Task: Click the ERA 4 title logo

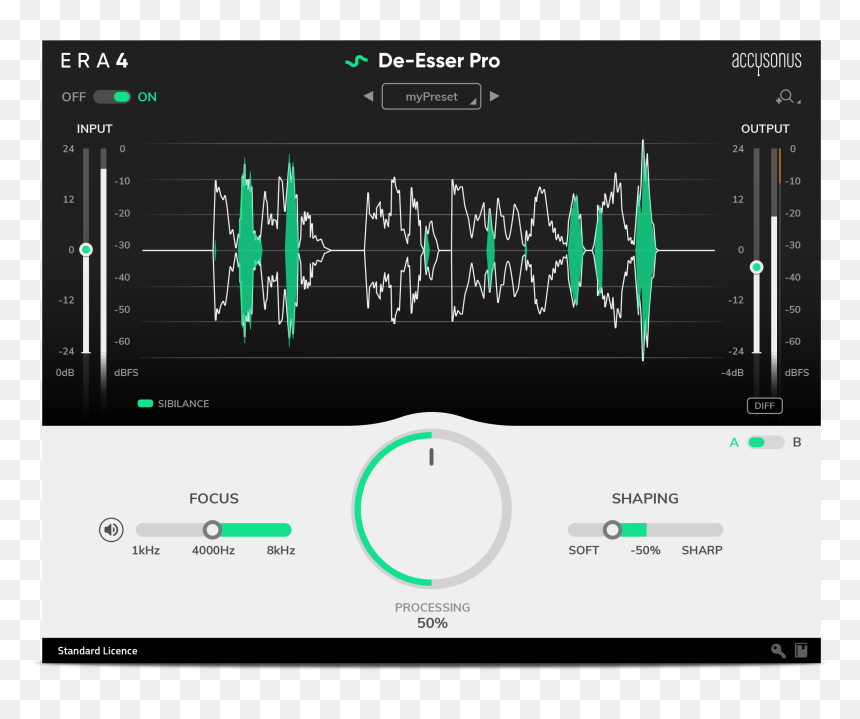Action: [x=94, y=61]
